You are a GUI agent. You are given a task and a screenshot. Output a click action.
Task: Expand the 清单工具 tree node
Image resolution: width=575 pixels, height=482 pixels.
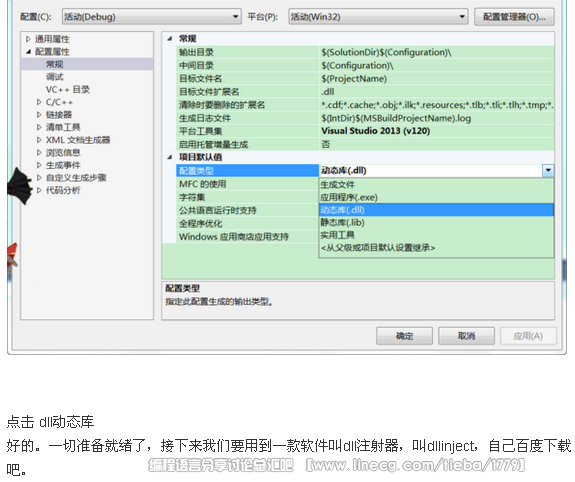pyautogui.click(x=39, y=127)
